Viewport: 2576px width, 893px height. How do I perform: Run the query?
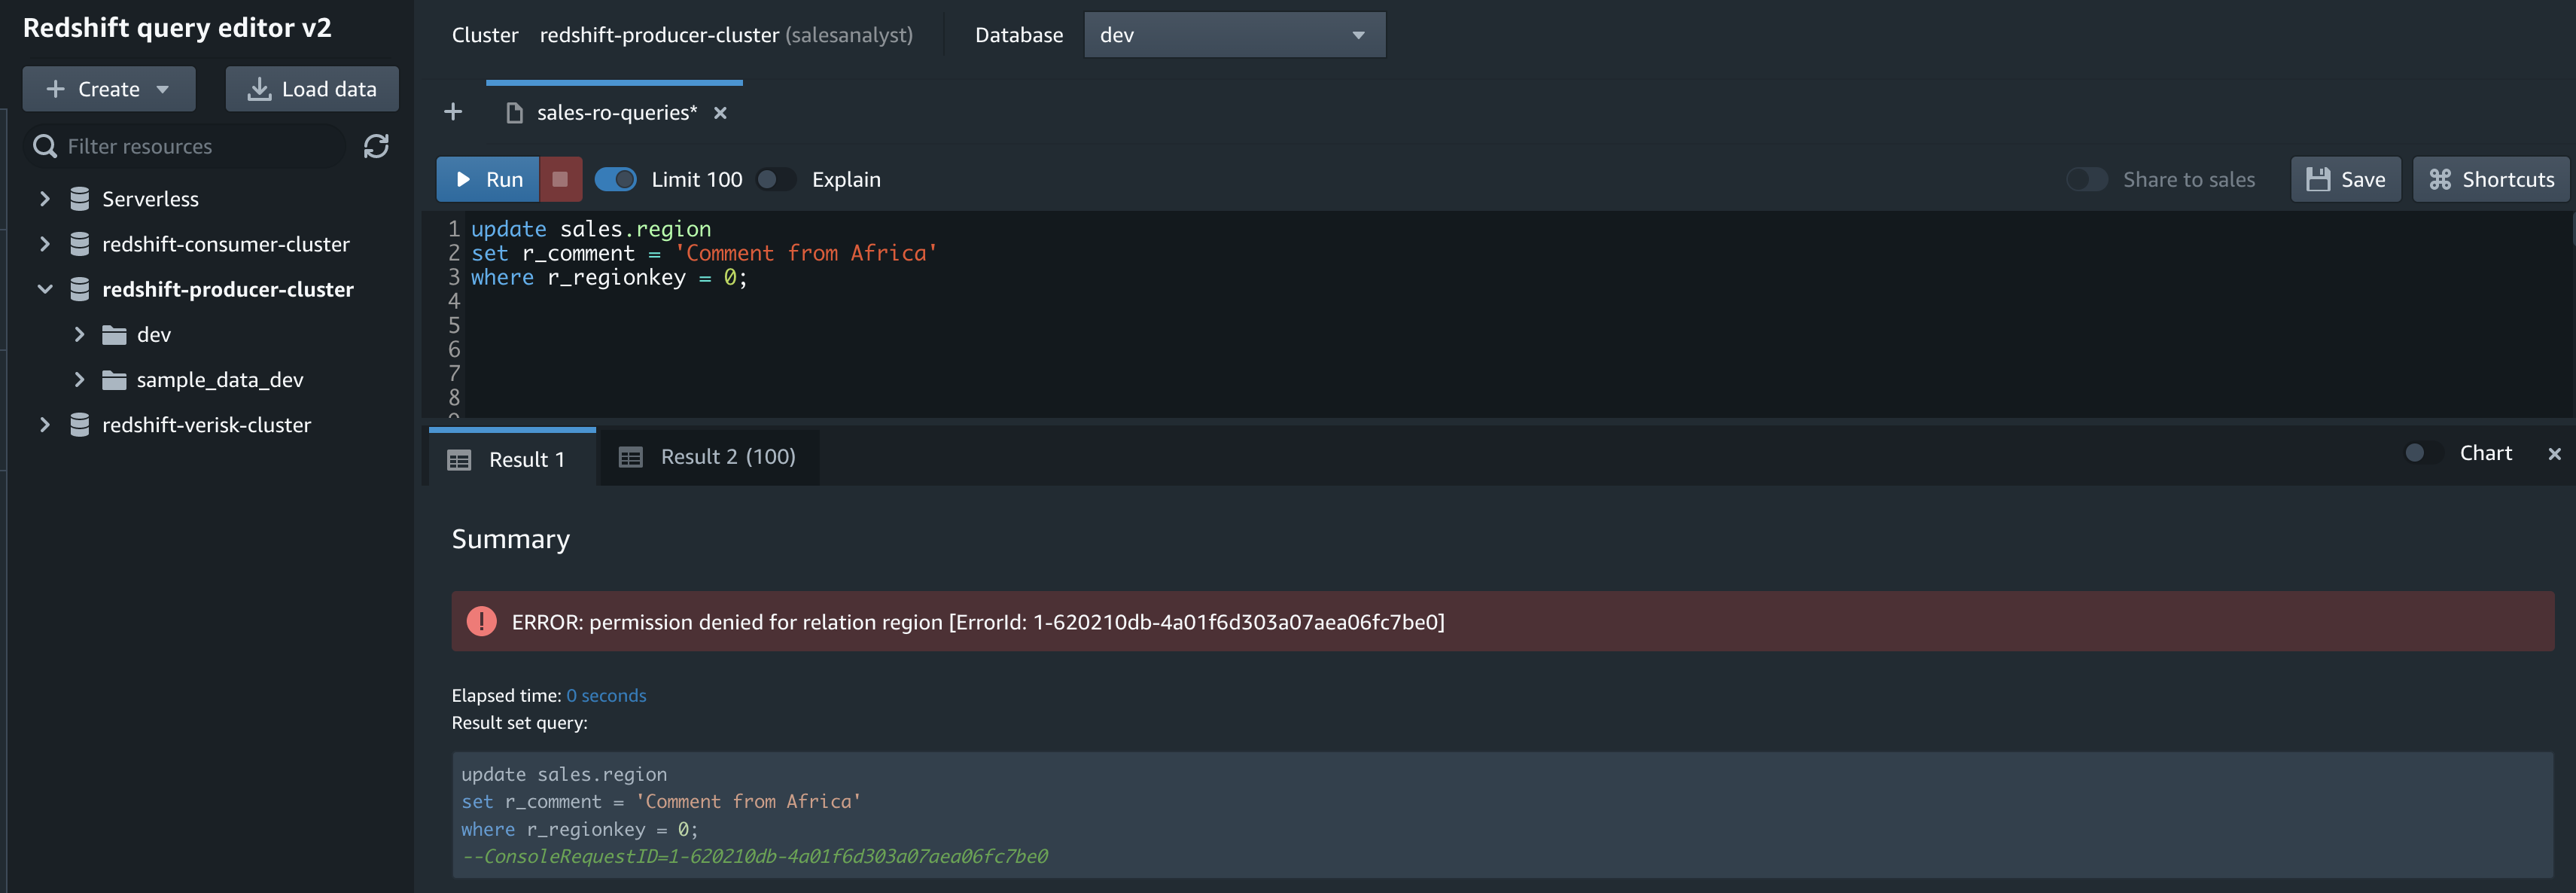pos(489,179)
